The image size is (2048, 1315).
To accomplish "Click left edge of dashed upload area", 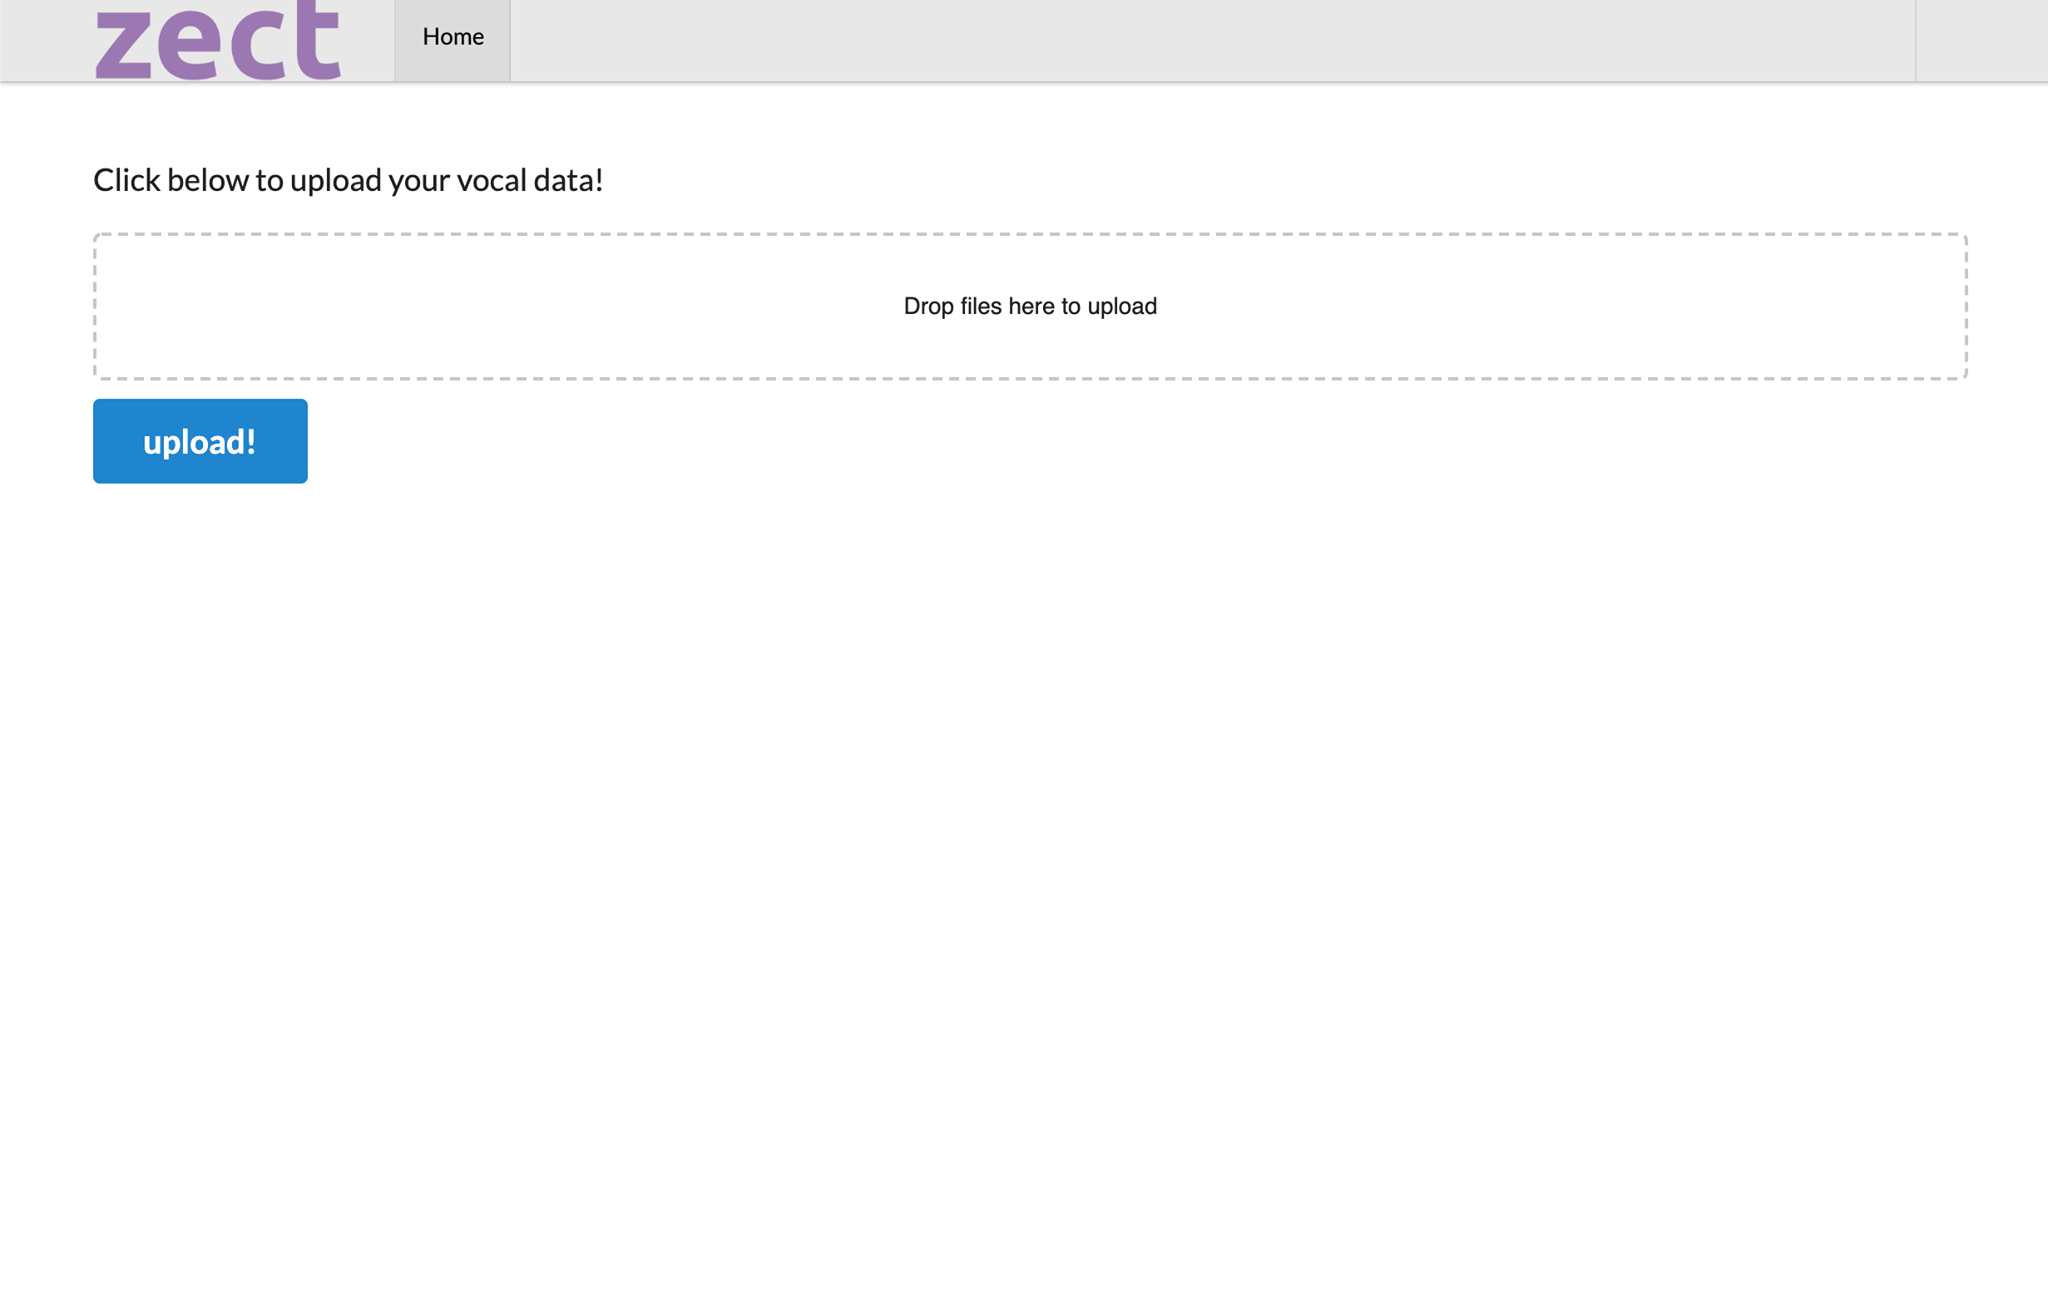I will click(x=96, y=306).
